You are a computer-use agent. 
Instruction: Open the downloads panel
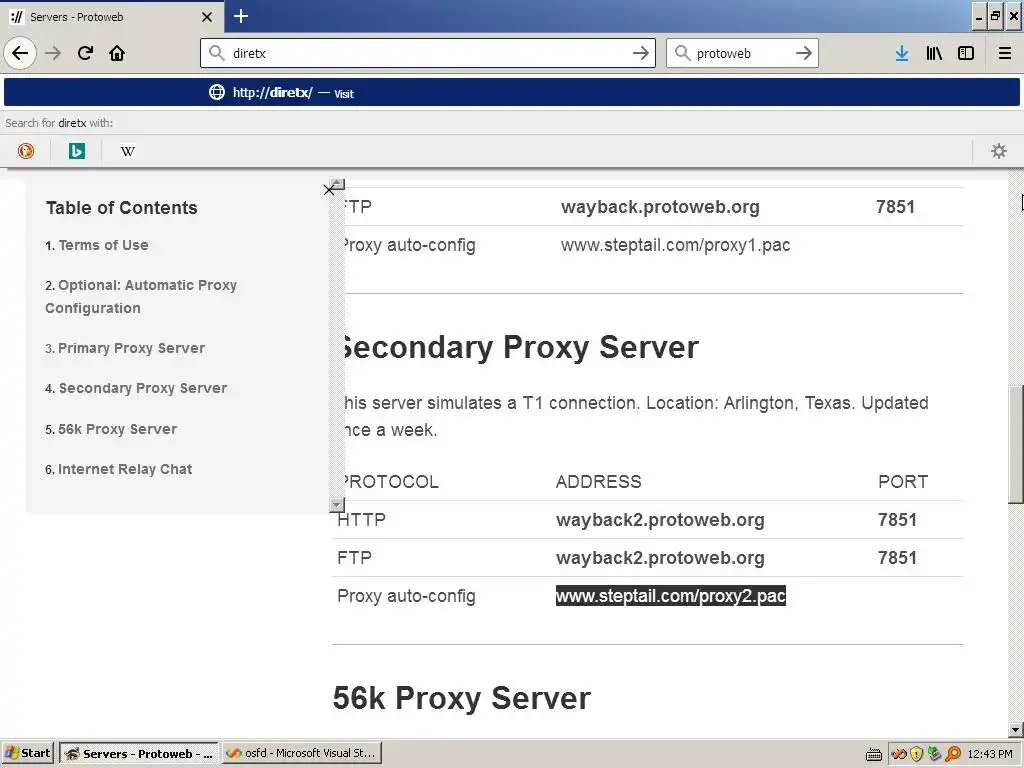902,53
